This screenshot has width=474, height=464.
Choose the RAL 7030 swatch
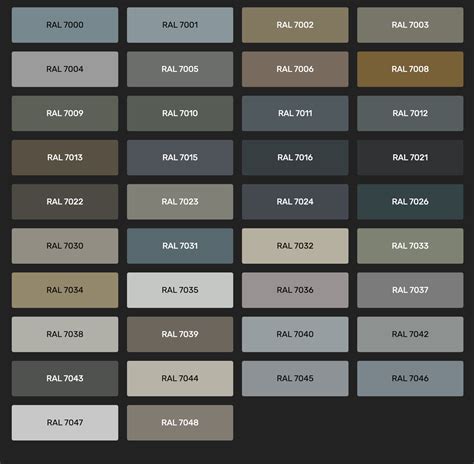[65, 246]
